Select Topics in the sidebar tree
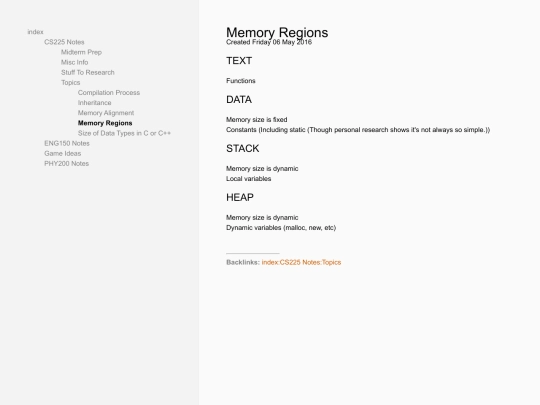 (x=71, y=83)
